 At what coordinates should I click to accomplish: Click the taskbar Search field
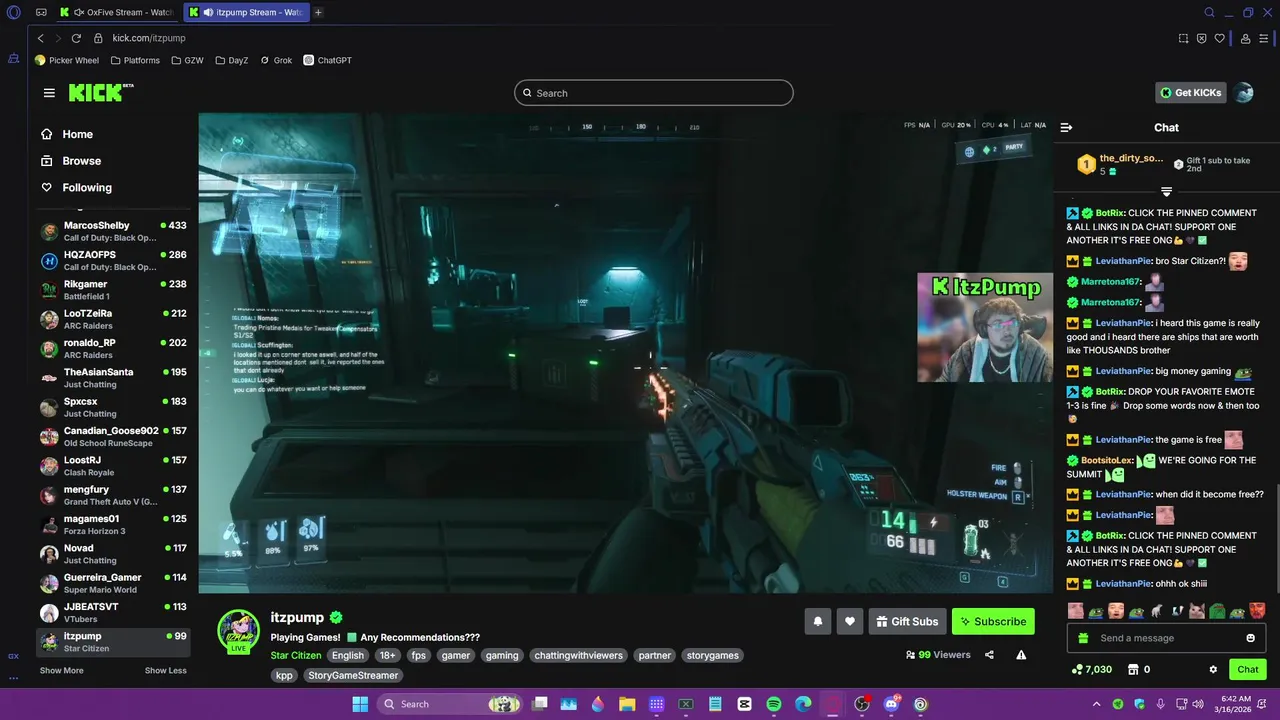point(450,704)
